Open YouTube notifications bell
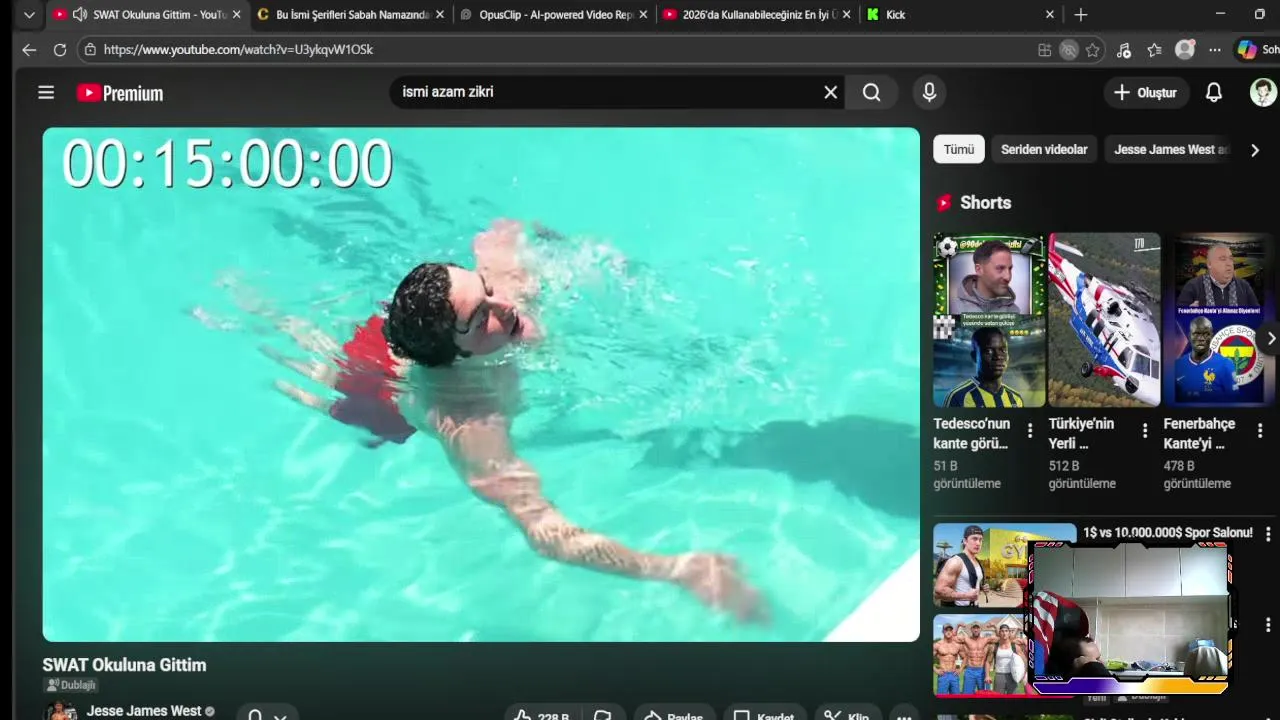This screenshot has width=1280, height=720. point(1214,92)
